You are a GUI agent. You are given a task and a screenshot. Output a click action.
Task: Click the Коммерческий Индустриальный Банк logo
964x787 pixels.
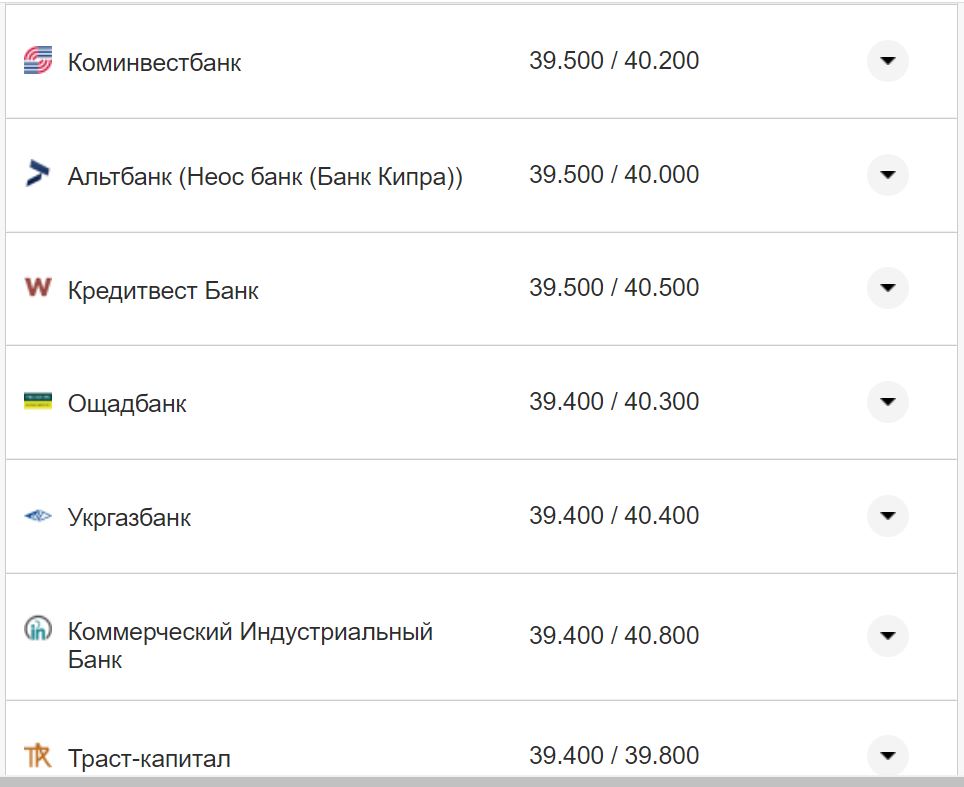coord(37,629)
